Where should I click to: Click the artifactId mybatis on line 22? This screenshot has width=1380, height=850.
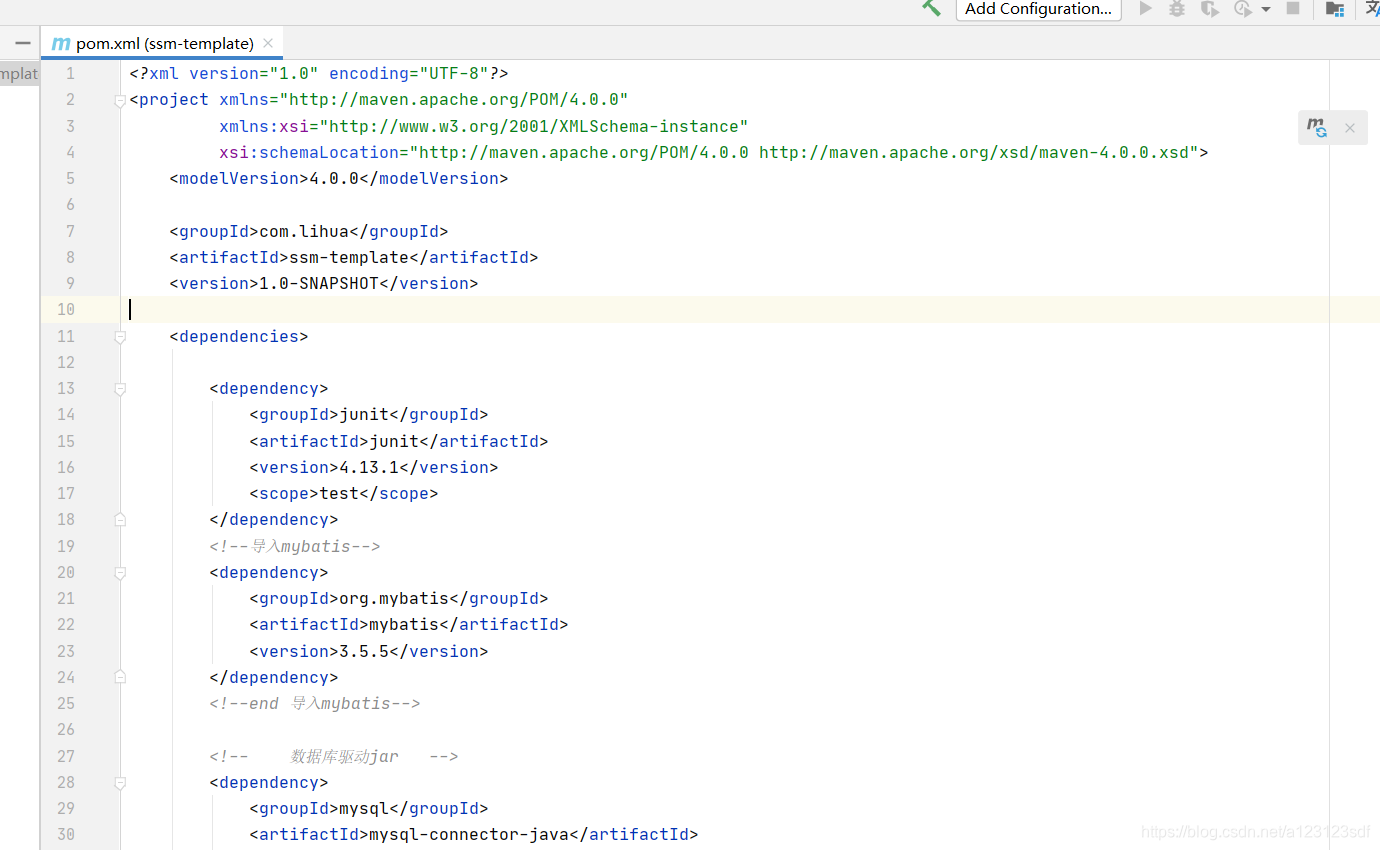tap(404, 625)
